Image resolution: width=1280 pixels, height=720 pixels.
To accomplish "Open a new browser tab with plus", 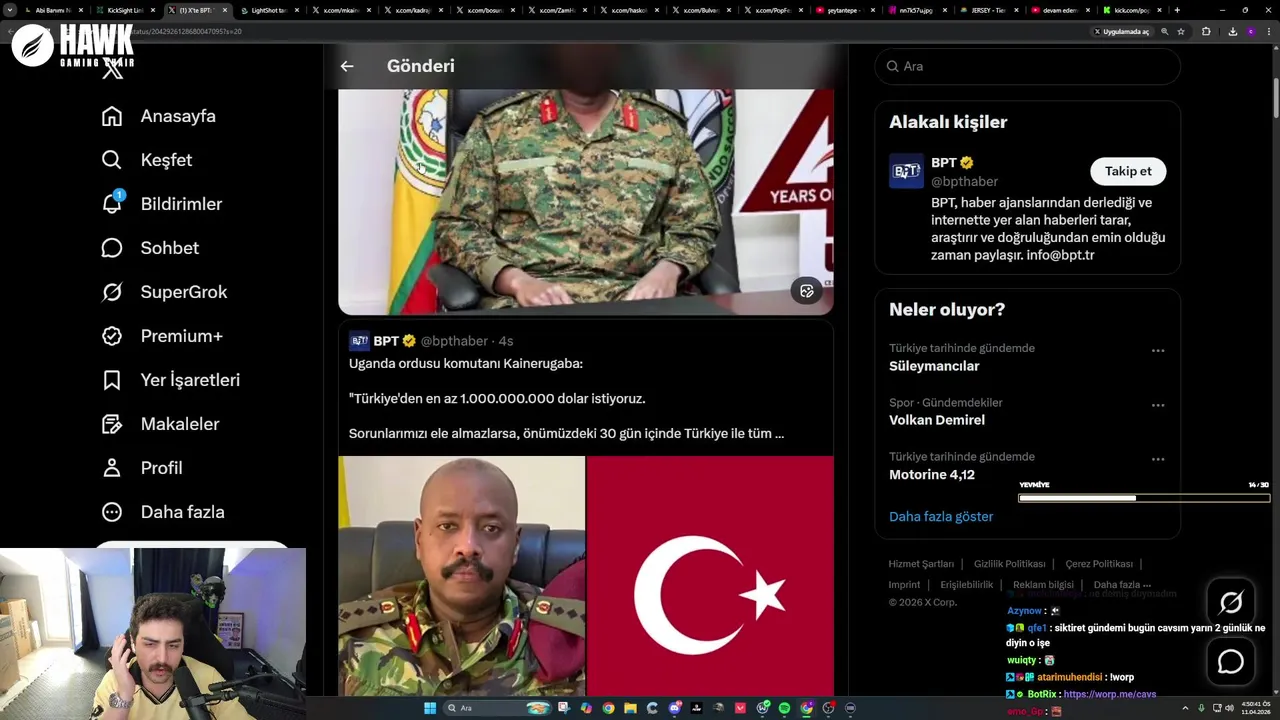I will (x=1177, y=10).
